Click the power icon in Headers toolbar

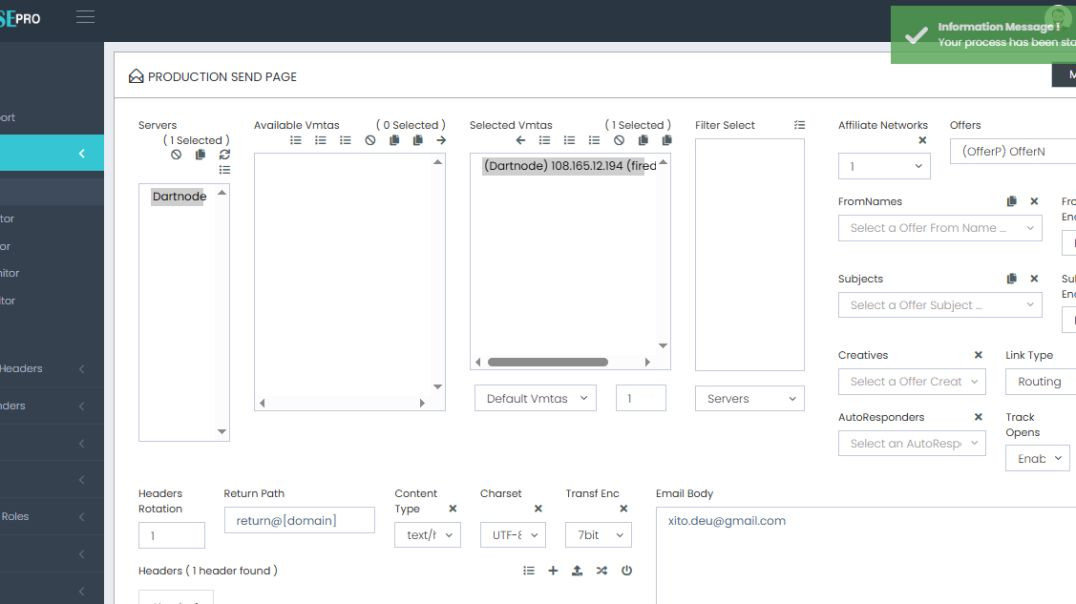click(626, 570)
